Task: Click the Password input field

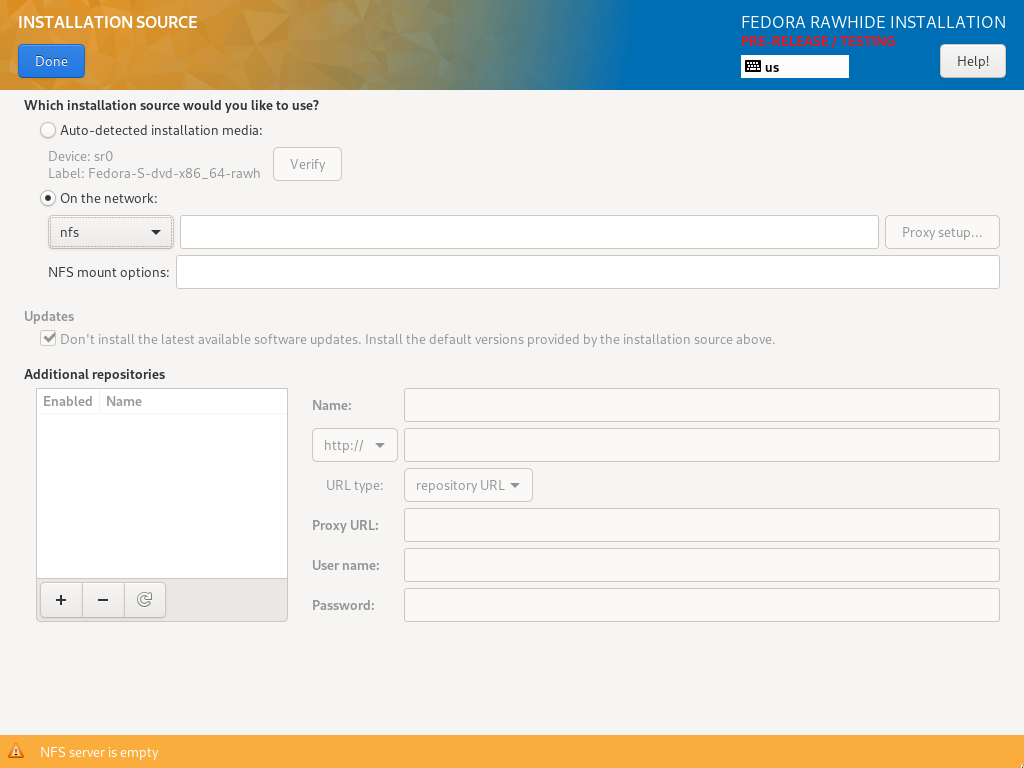Action: tap(701, 605)
